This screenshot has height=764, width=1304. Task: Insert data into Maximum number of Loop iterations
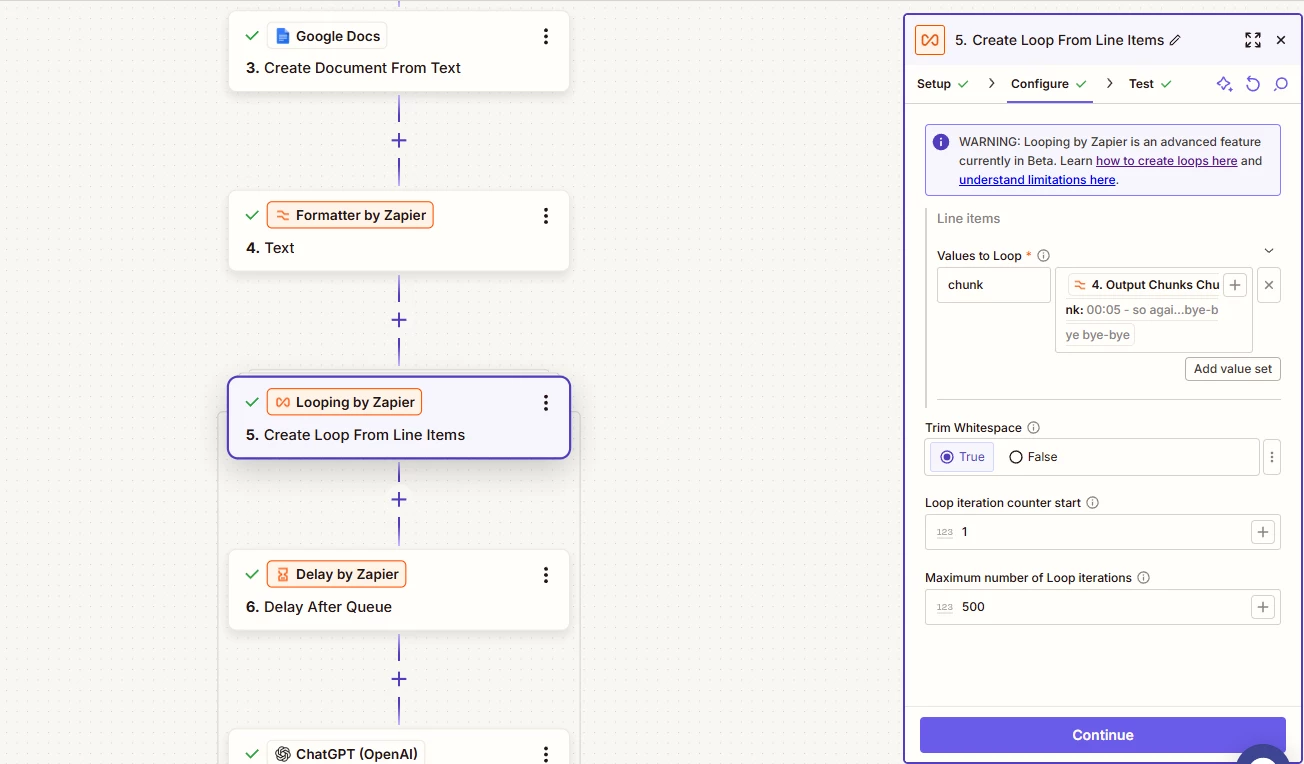click(x=1263, y=607)
